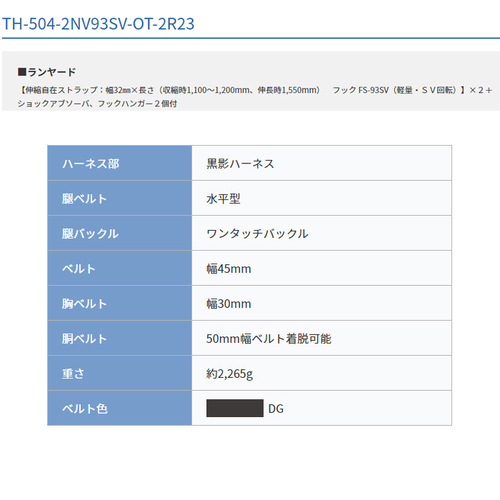Select the 重さ row label

coord(73,374)
